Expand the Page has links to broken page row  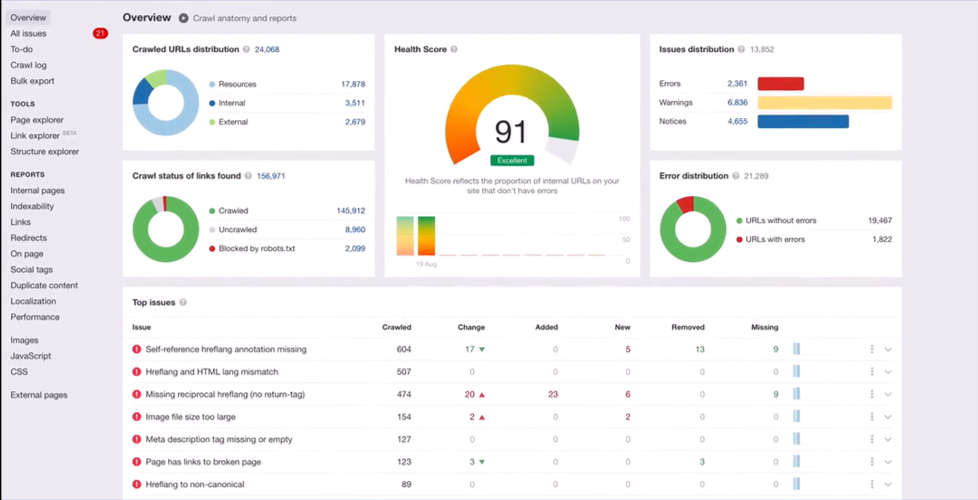888,462
